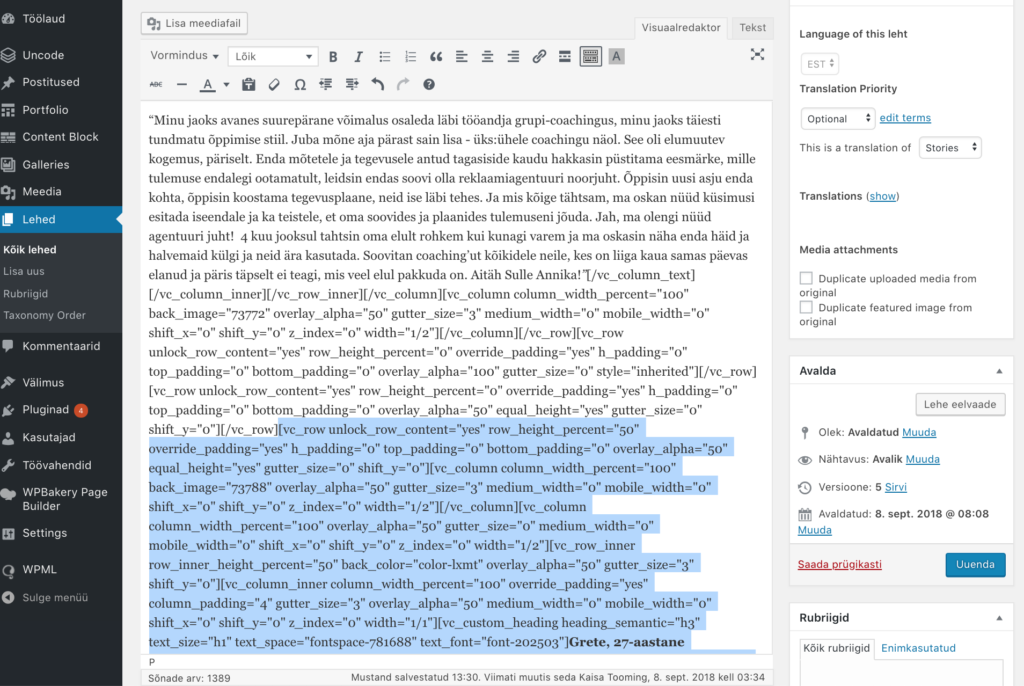Apply strikethrough formatting
The height and width of the screenshot is (686, 1024).
[x=155, y=84]
